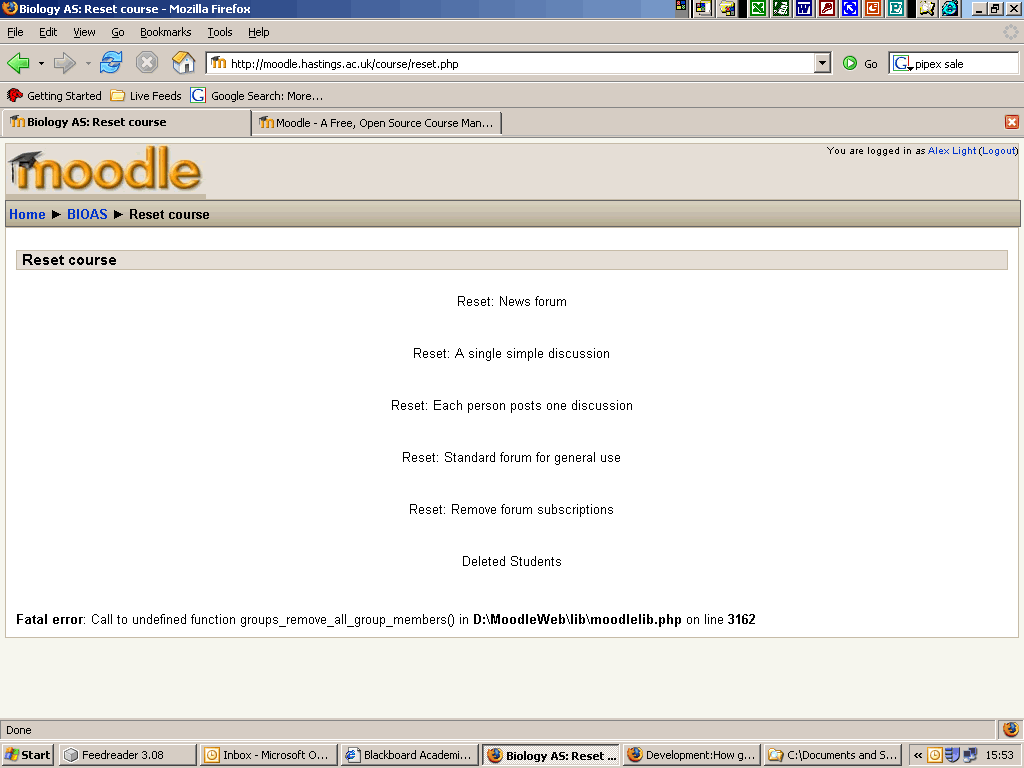Click the security shield tray icon
Image resolution: width=1024 pixels, height=768 pixels.
(953, 756)
